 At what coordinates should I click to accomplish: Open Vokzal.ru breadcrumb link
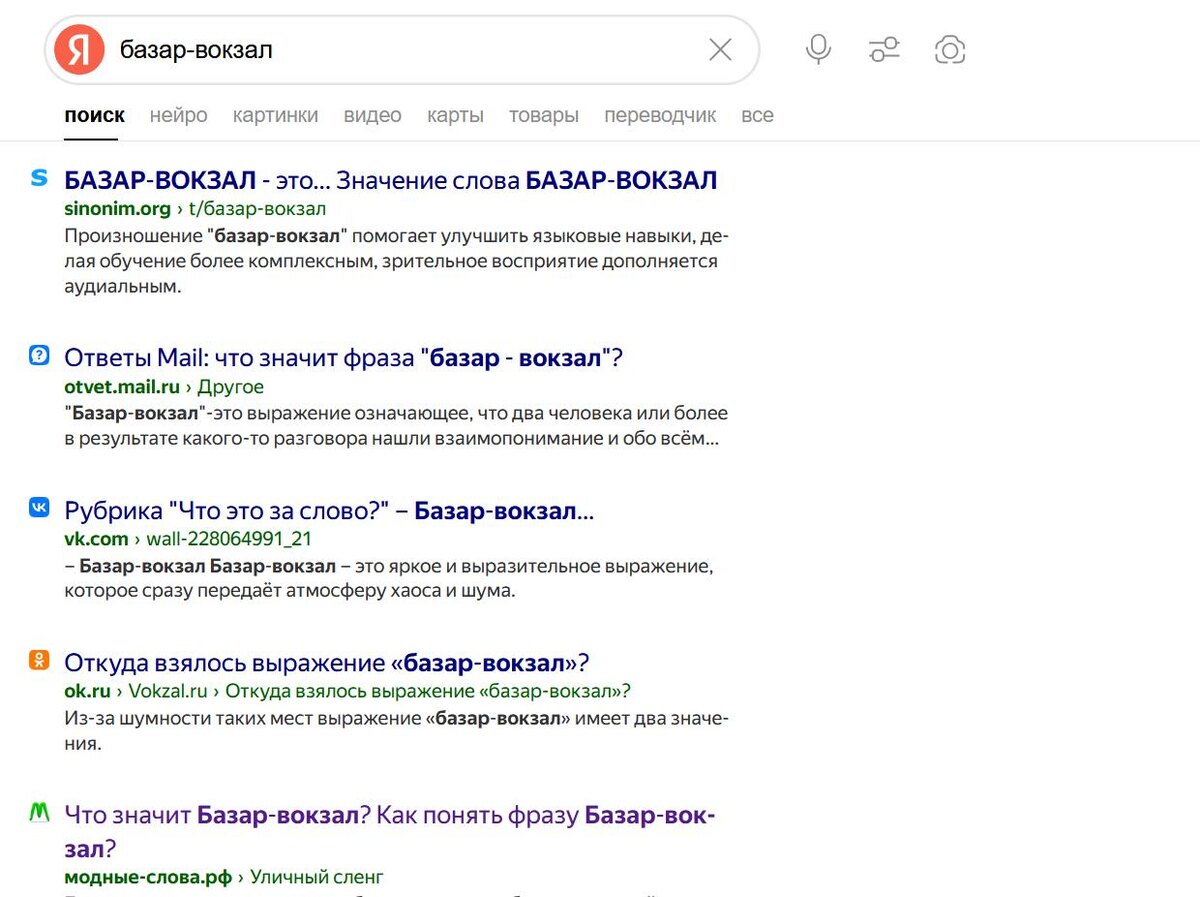pyautogui.click(x=167, y=691)
